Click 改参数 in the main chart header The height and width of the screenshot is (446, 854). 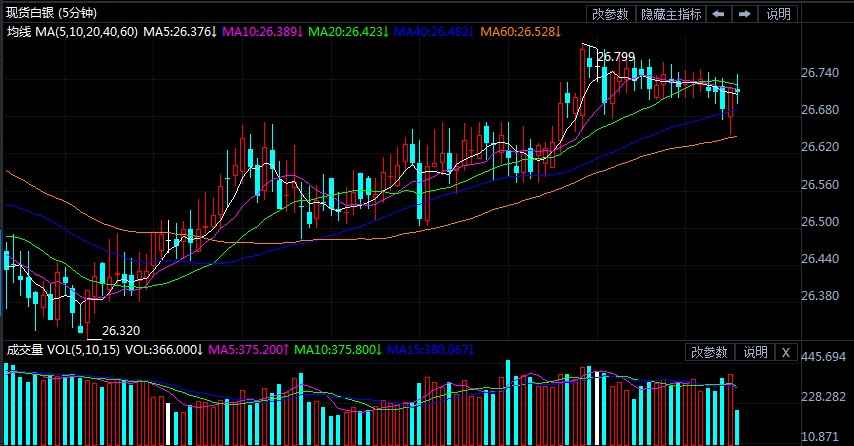click(610, 14)
